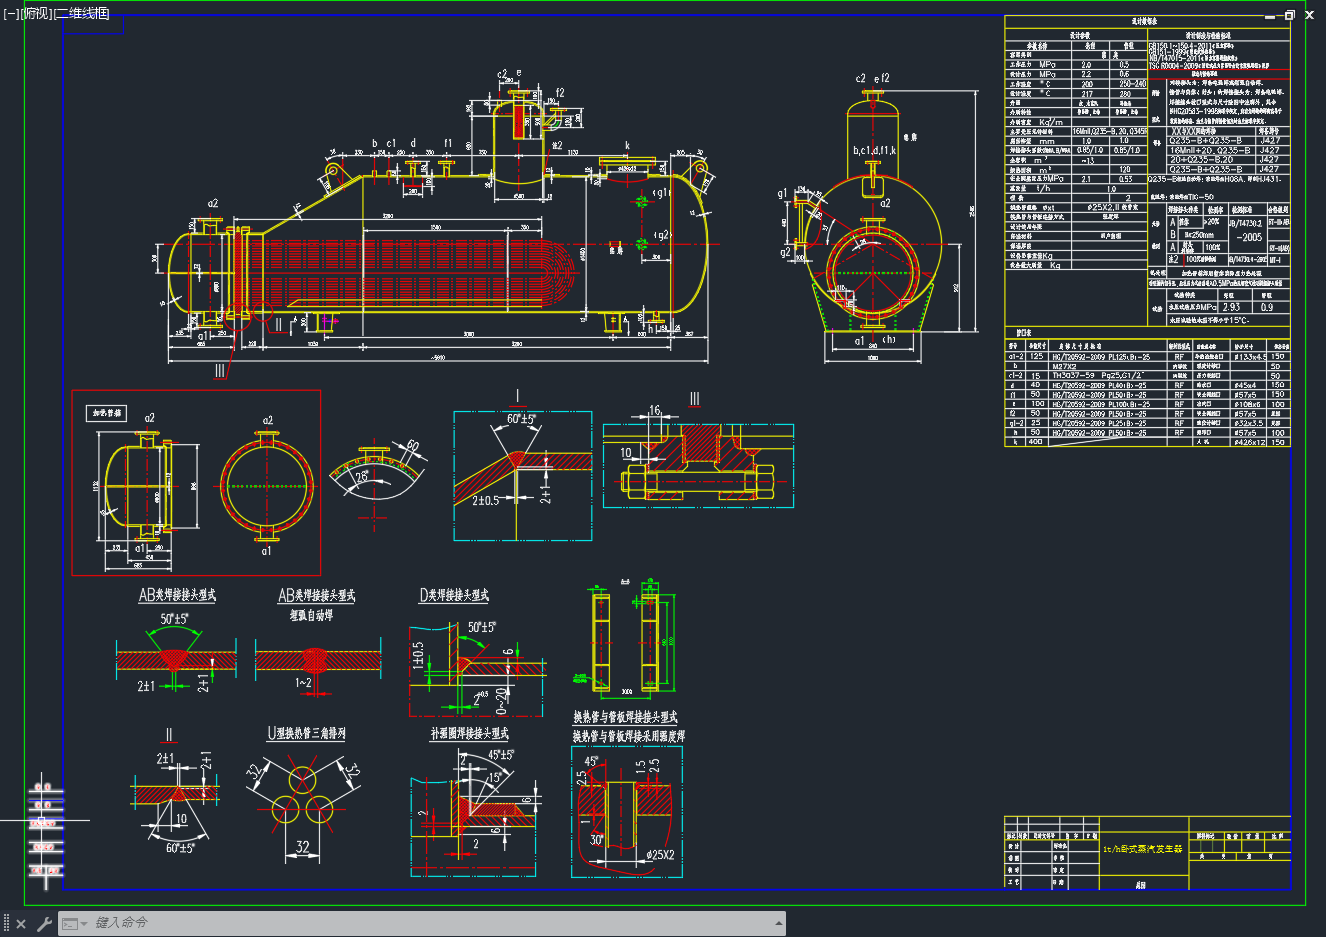Select the subtitle '埋弧自动焊'
The width and height of the screenshot is (1326, 937).
click(311, 615)
